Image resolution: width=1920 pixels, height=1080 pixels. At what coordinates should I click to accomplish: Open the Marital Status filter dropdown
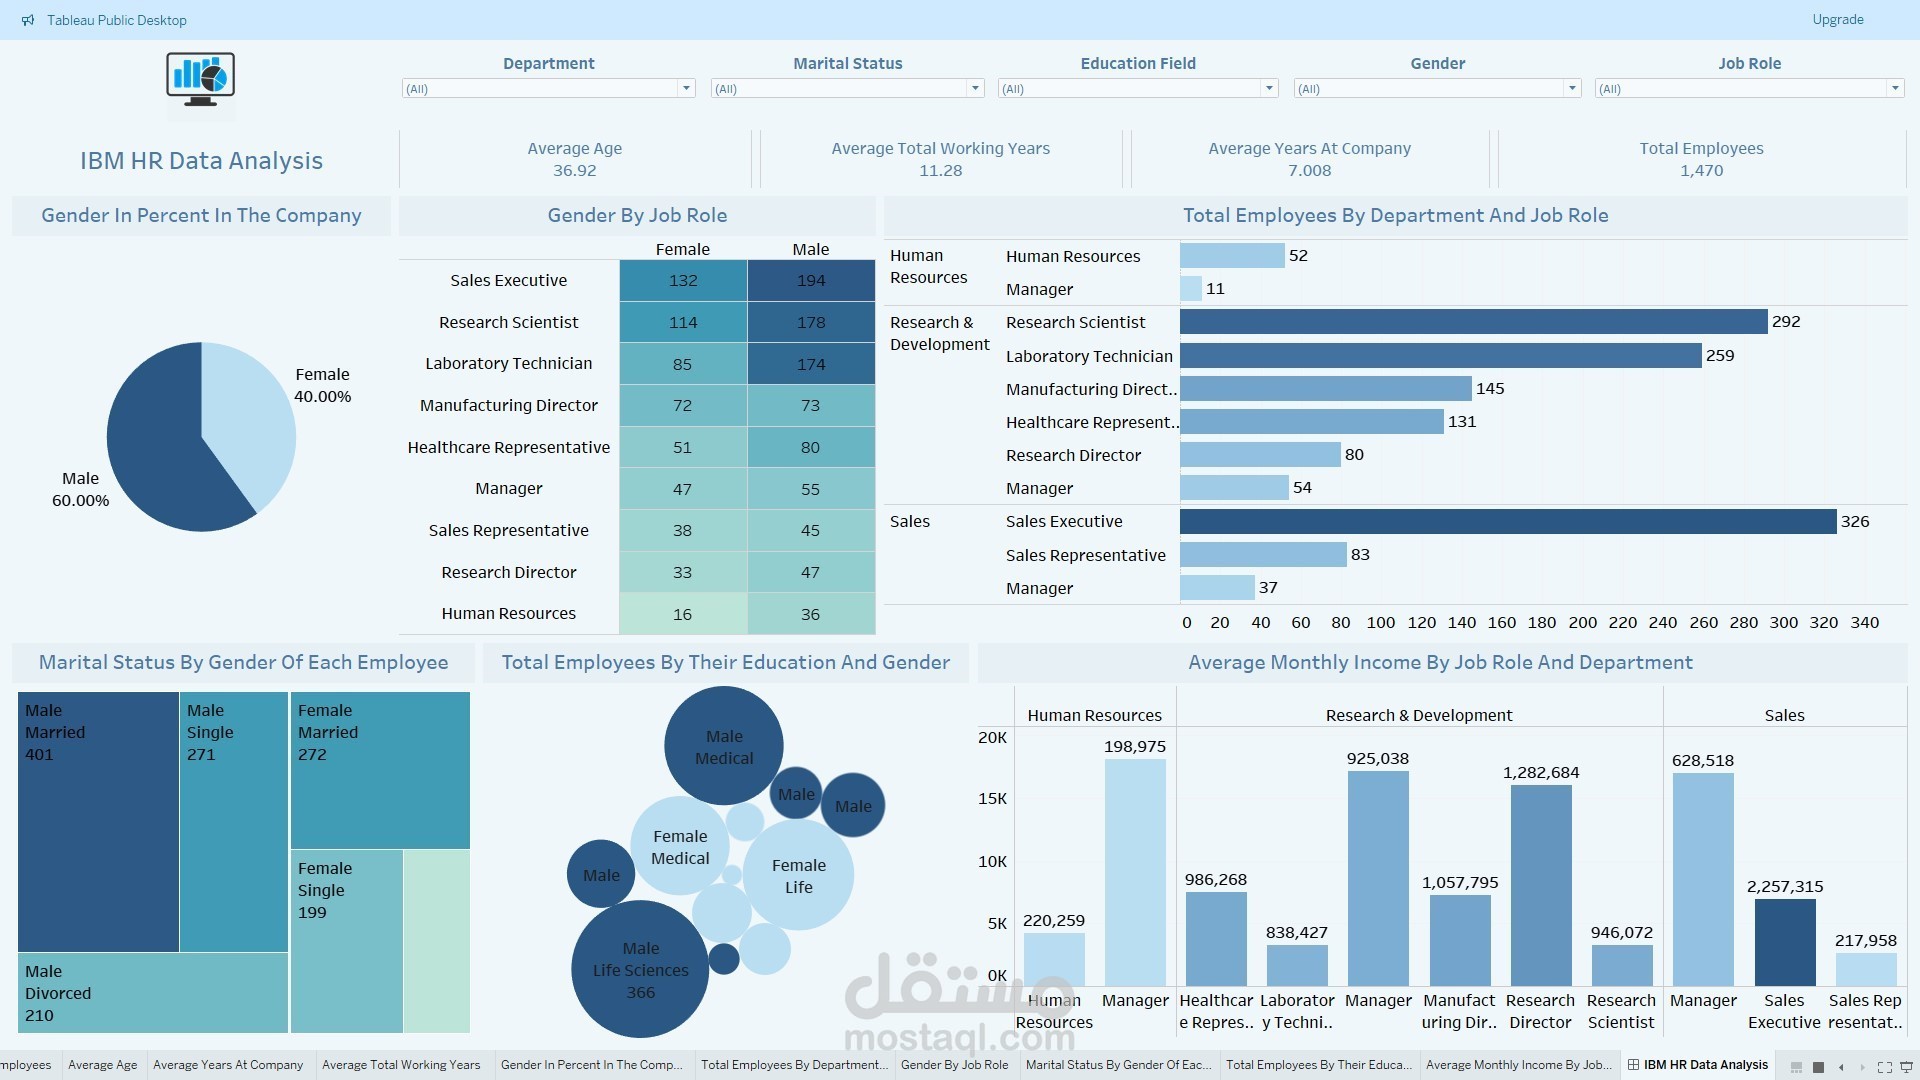pyautogui.click(x=847, y=89)
